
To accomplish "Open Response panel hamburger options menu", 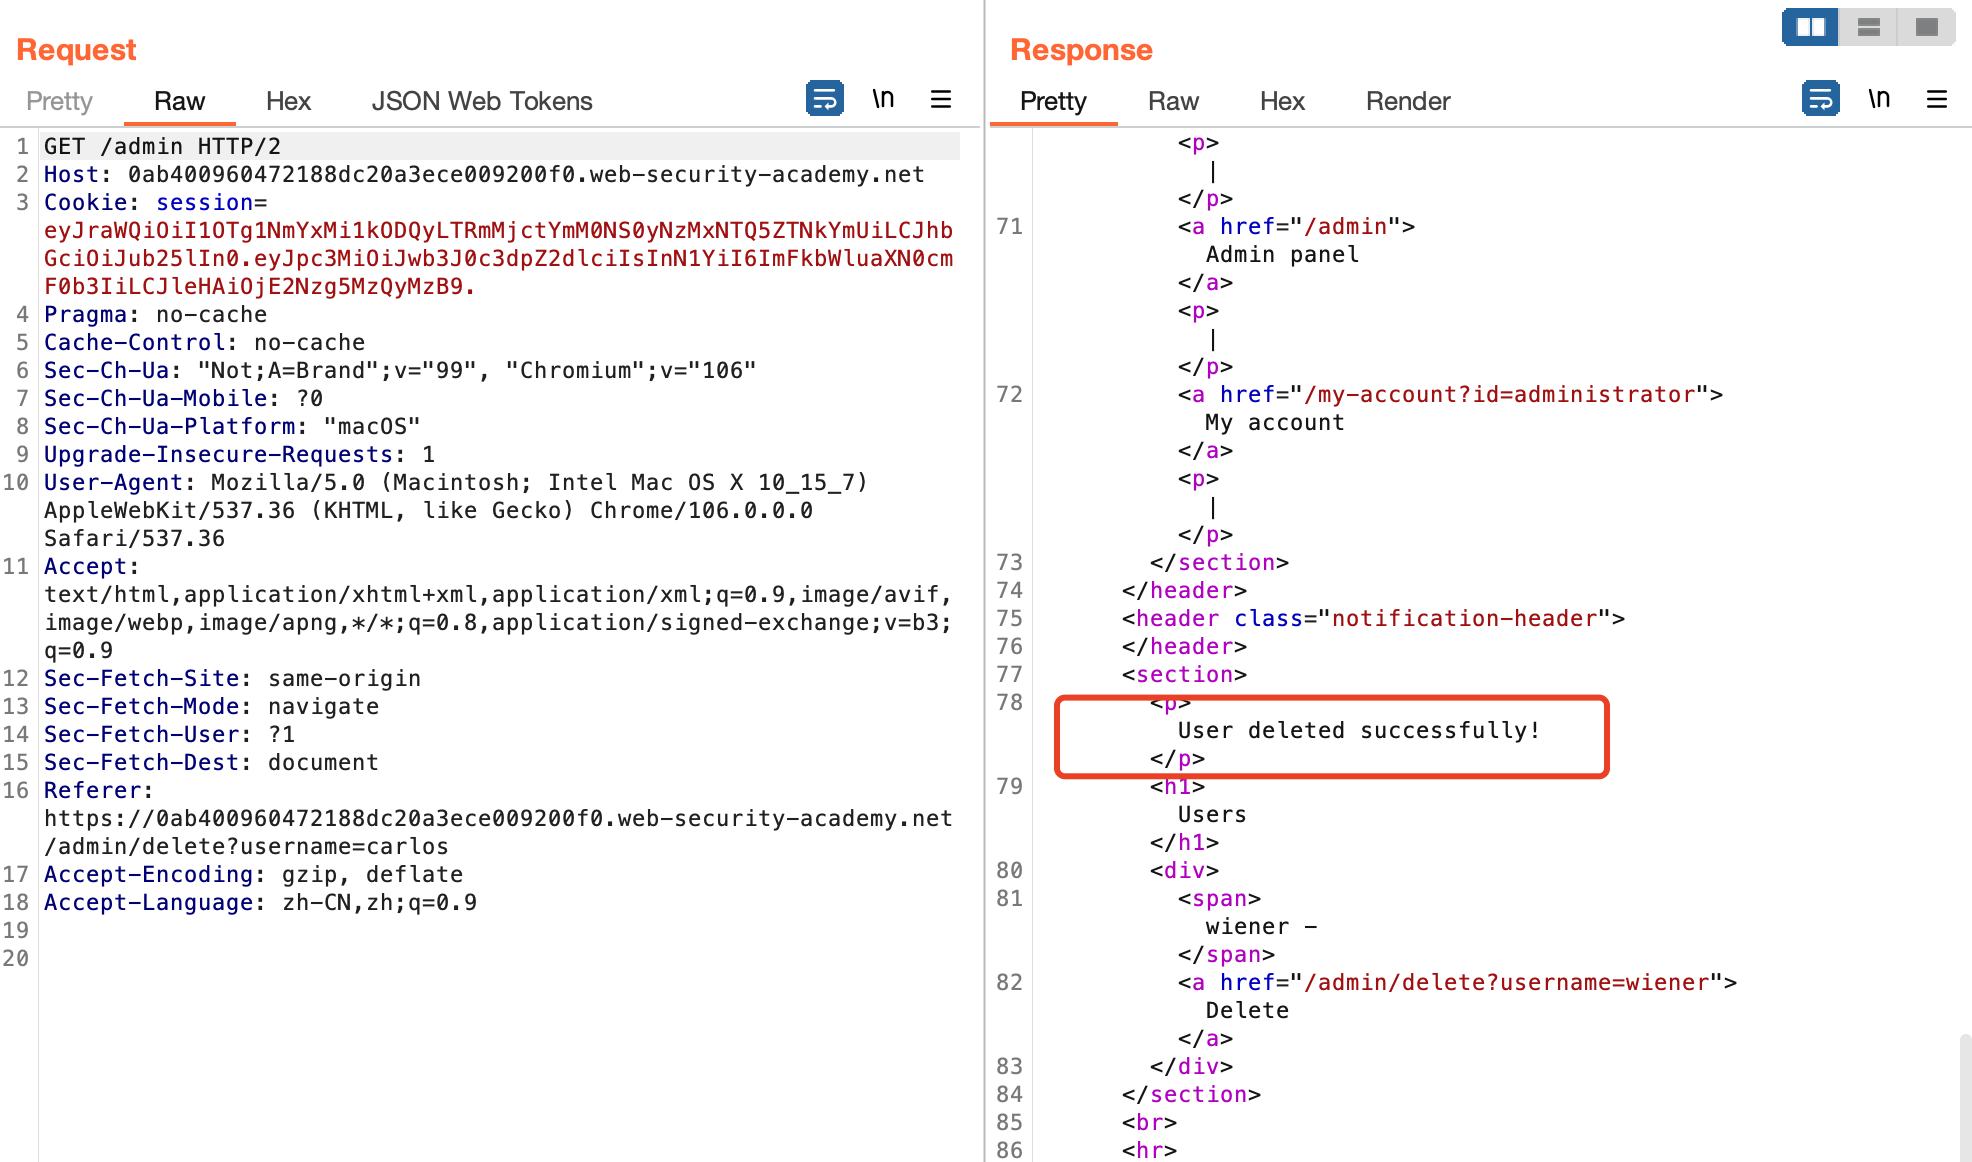I will point(1936,99).
